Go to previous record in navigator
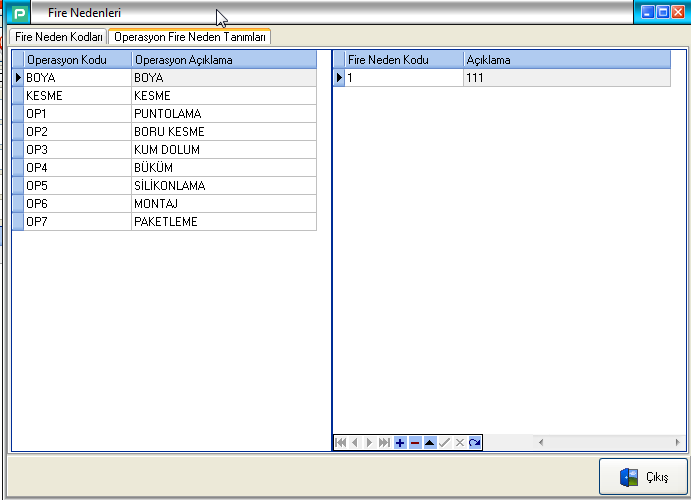691x500 pixels. 355,442
